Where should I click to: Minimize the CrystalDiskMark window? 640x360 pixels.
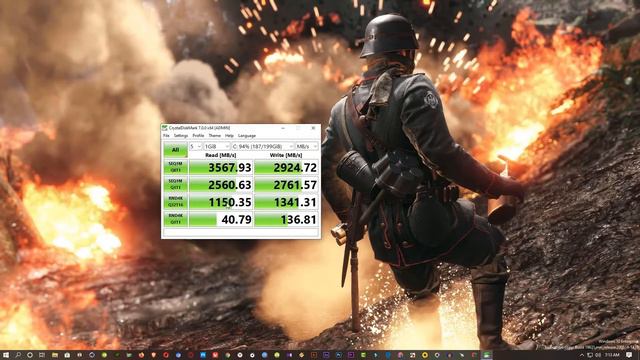coord(283,128)
